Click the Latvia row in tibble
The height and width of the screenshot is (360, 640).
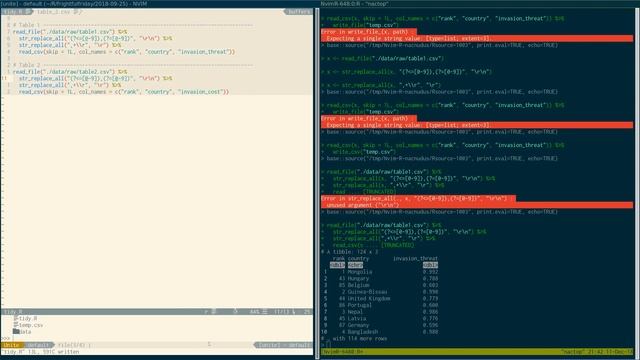[380, 318]
